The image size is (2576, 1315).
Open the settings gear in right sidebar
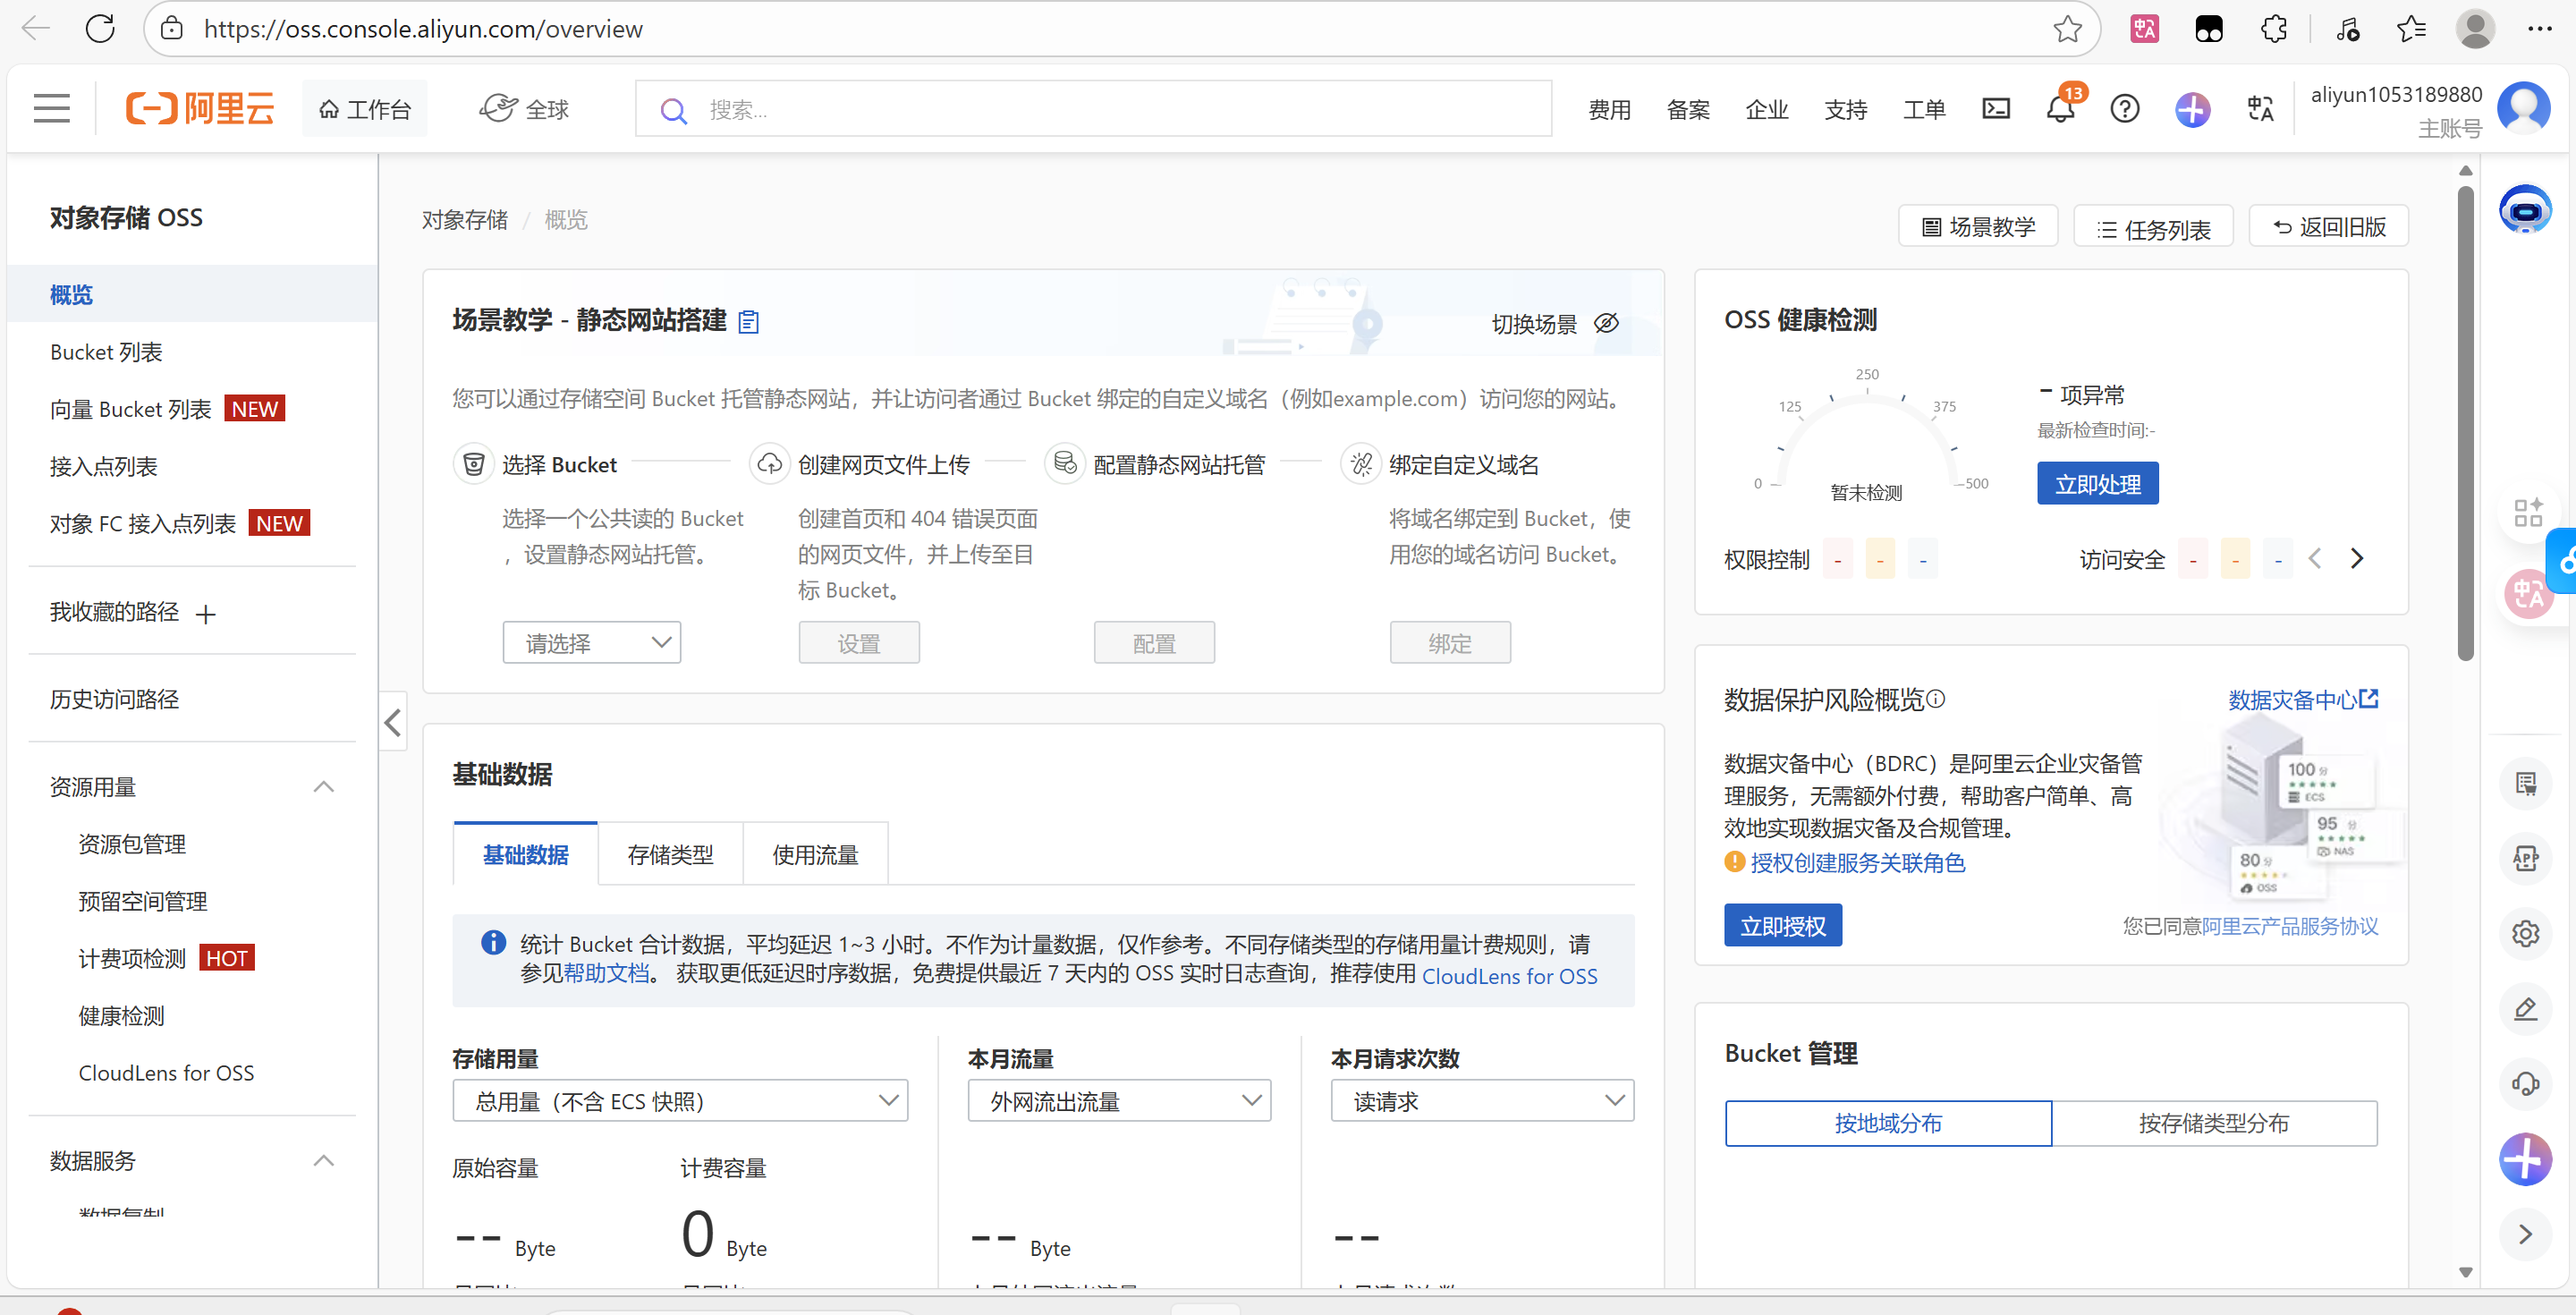[2526, 933]
